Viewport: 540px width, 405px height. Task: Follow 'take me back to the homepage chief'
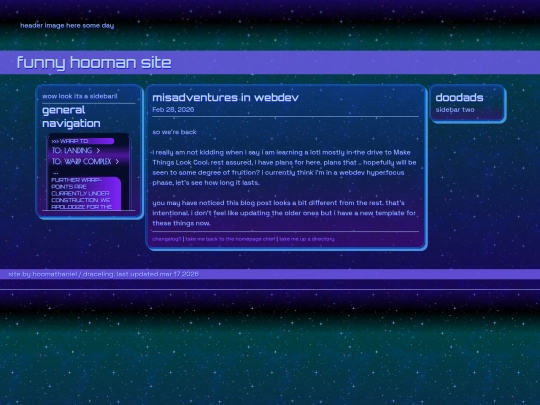point(230,239)
